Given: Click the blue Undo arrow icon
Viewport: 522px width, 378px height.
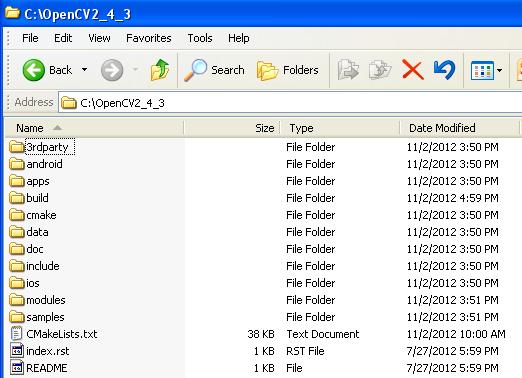Looking at the screenshot, I should 444,70.
